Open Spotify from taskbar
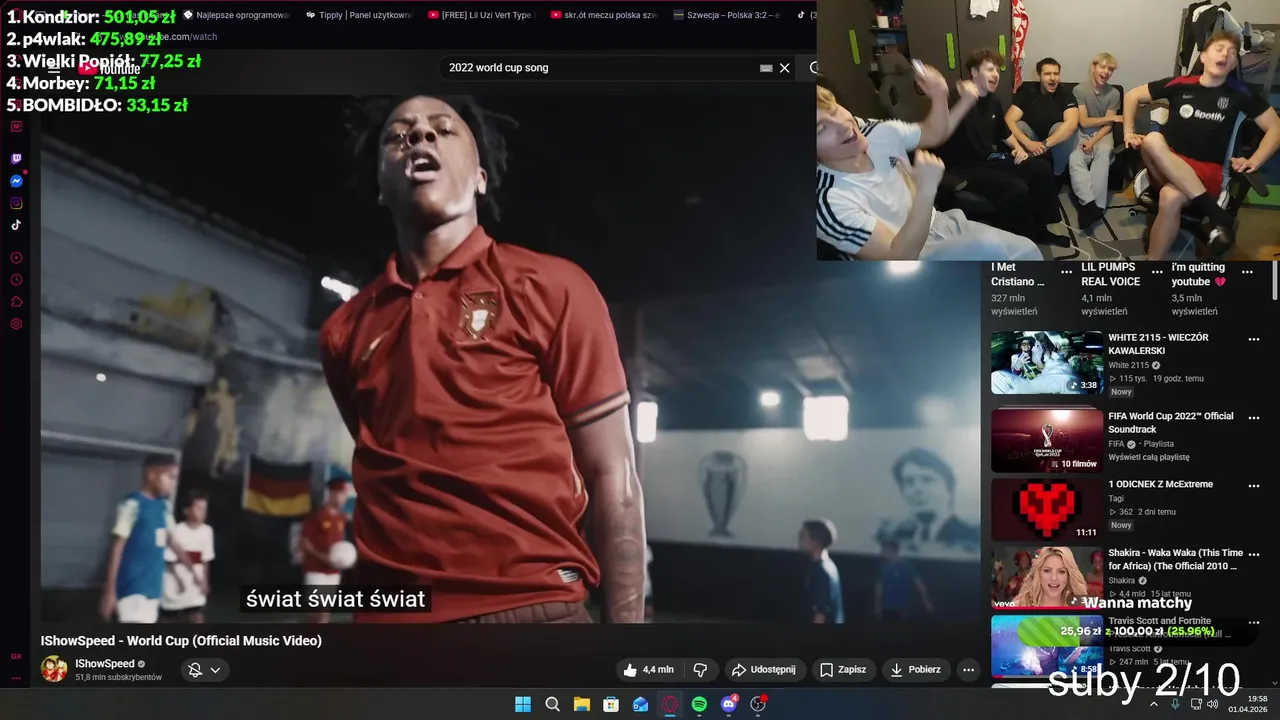Viewport: 1280px width, 720px height. point(699,704)
